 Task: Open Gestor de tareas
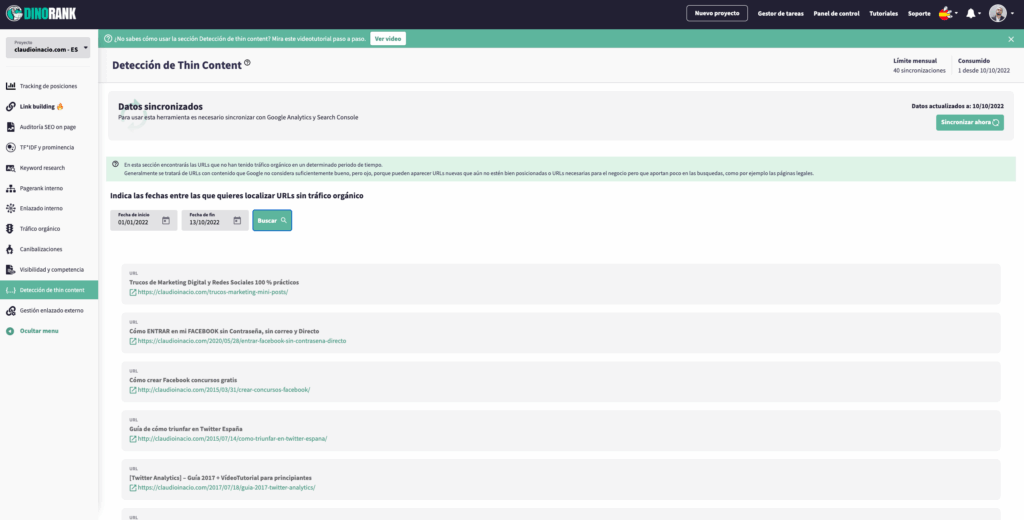(x=780, y=13)
